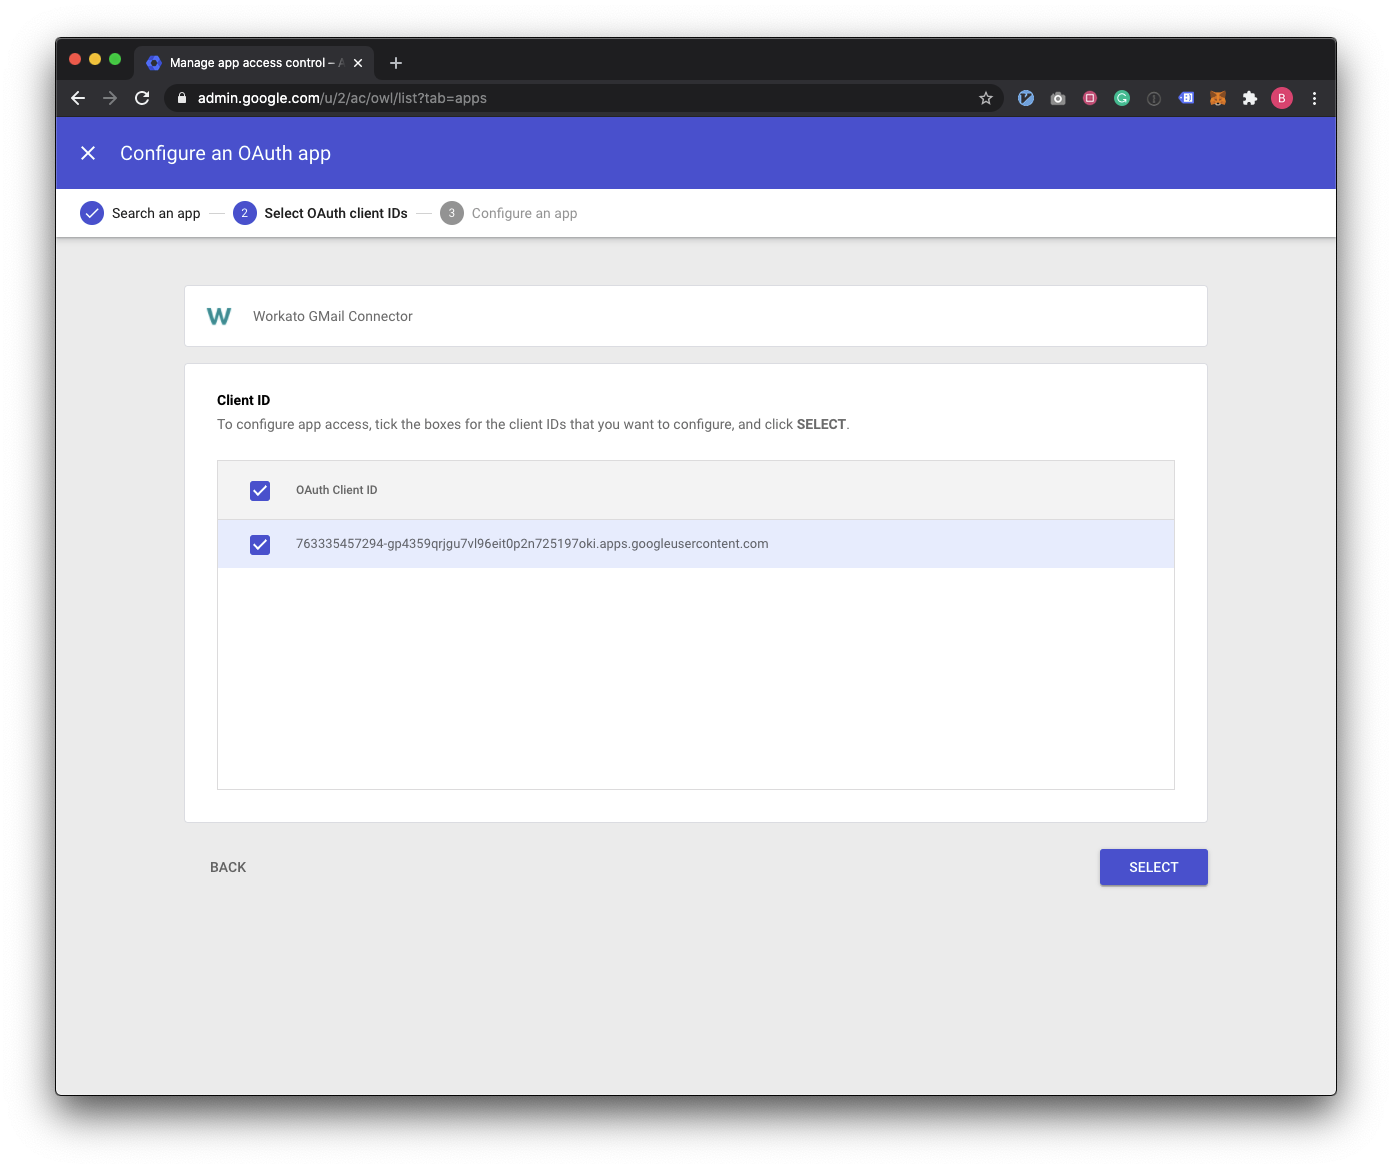Open a new browser tab

click(x=395, y=62)
